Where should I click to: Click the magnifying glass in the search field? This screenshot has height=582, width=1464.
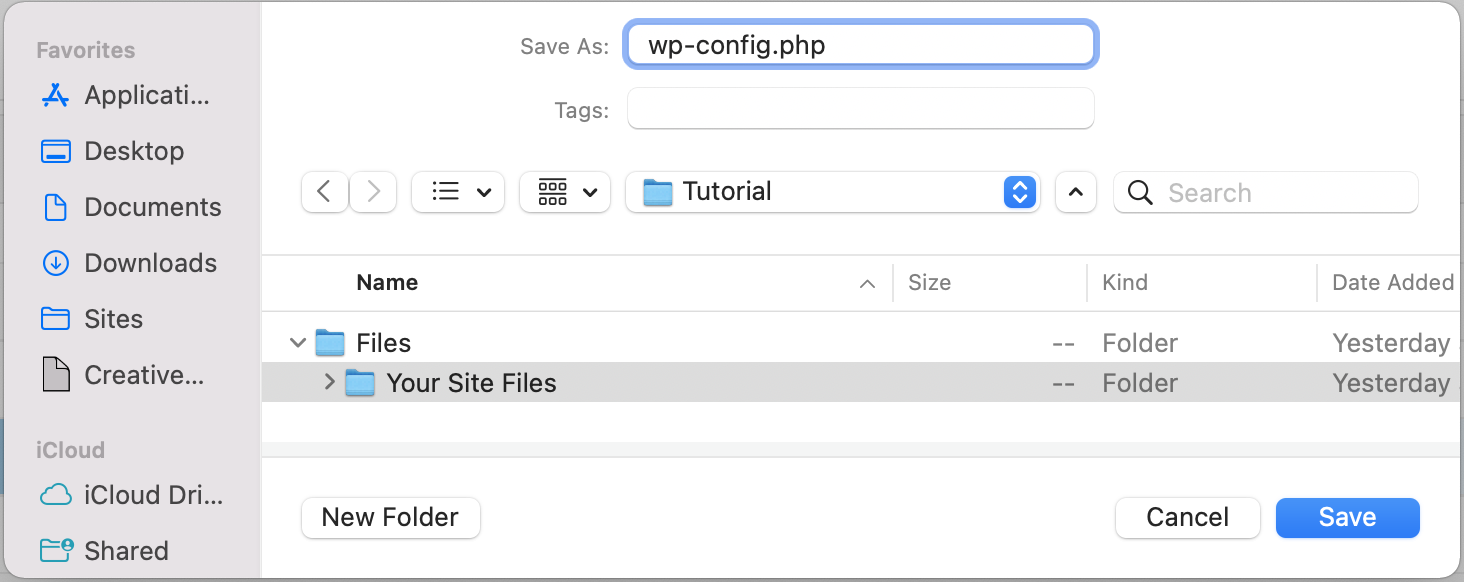1139,192
